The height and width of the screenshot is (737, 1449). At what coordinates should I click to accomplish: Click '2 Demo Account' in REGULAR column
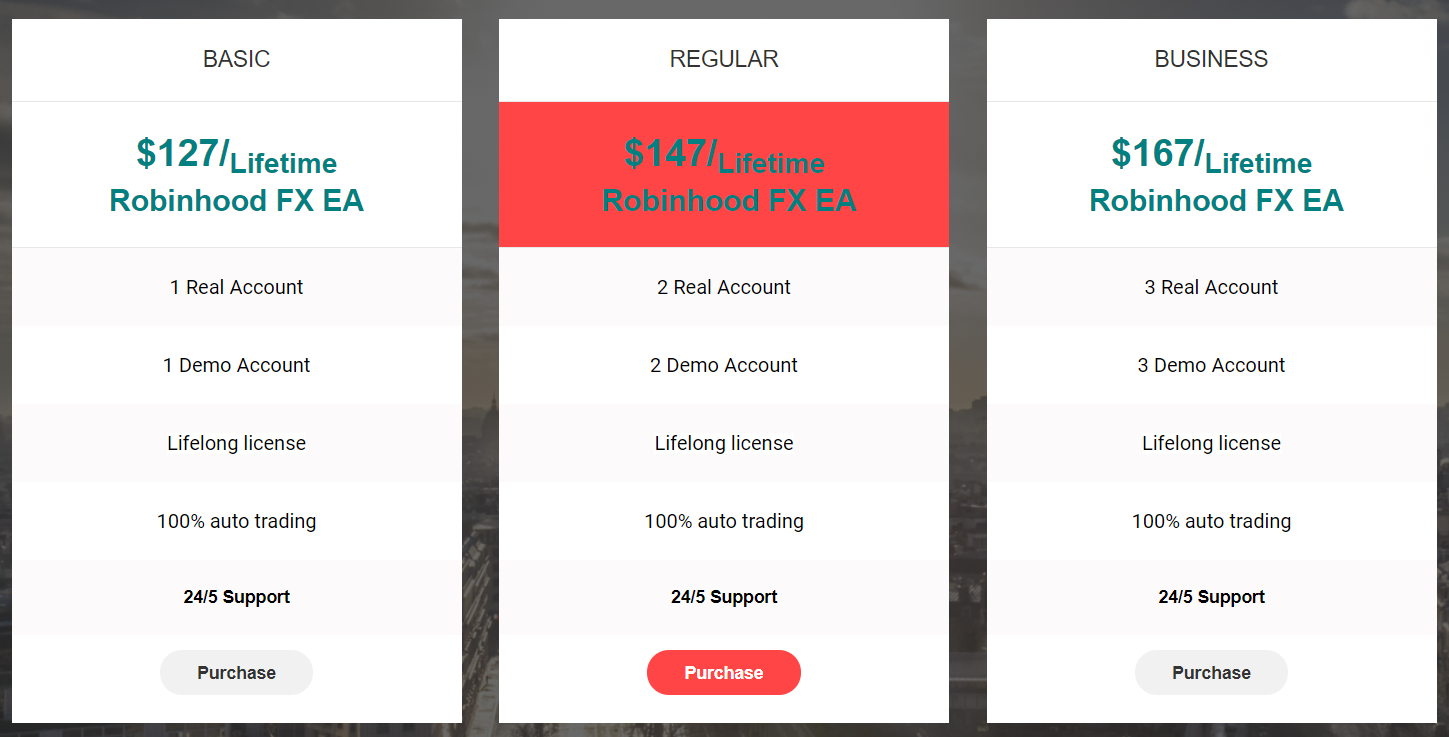pyautogui.click(x=723, y=365)
